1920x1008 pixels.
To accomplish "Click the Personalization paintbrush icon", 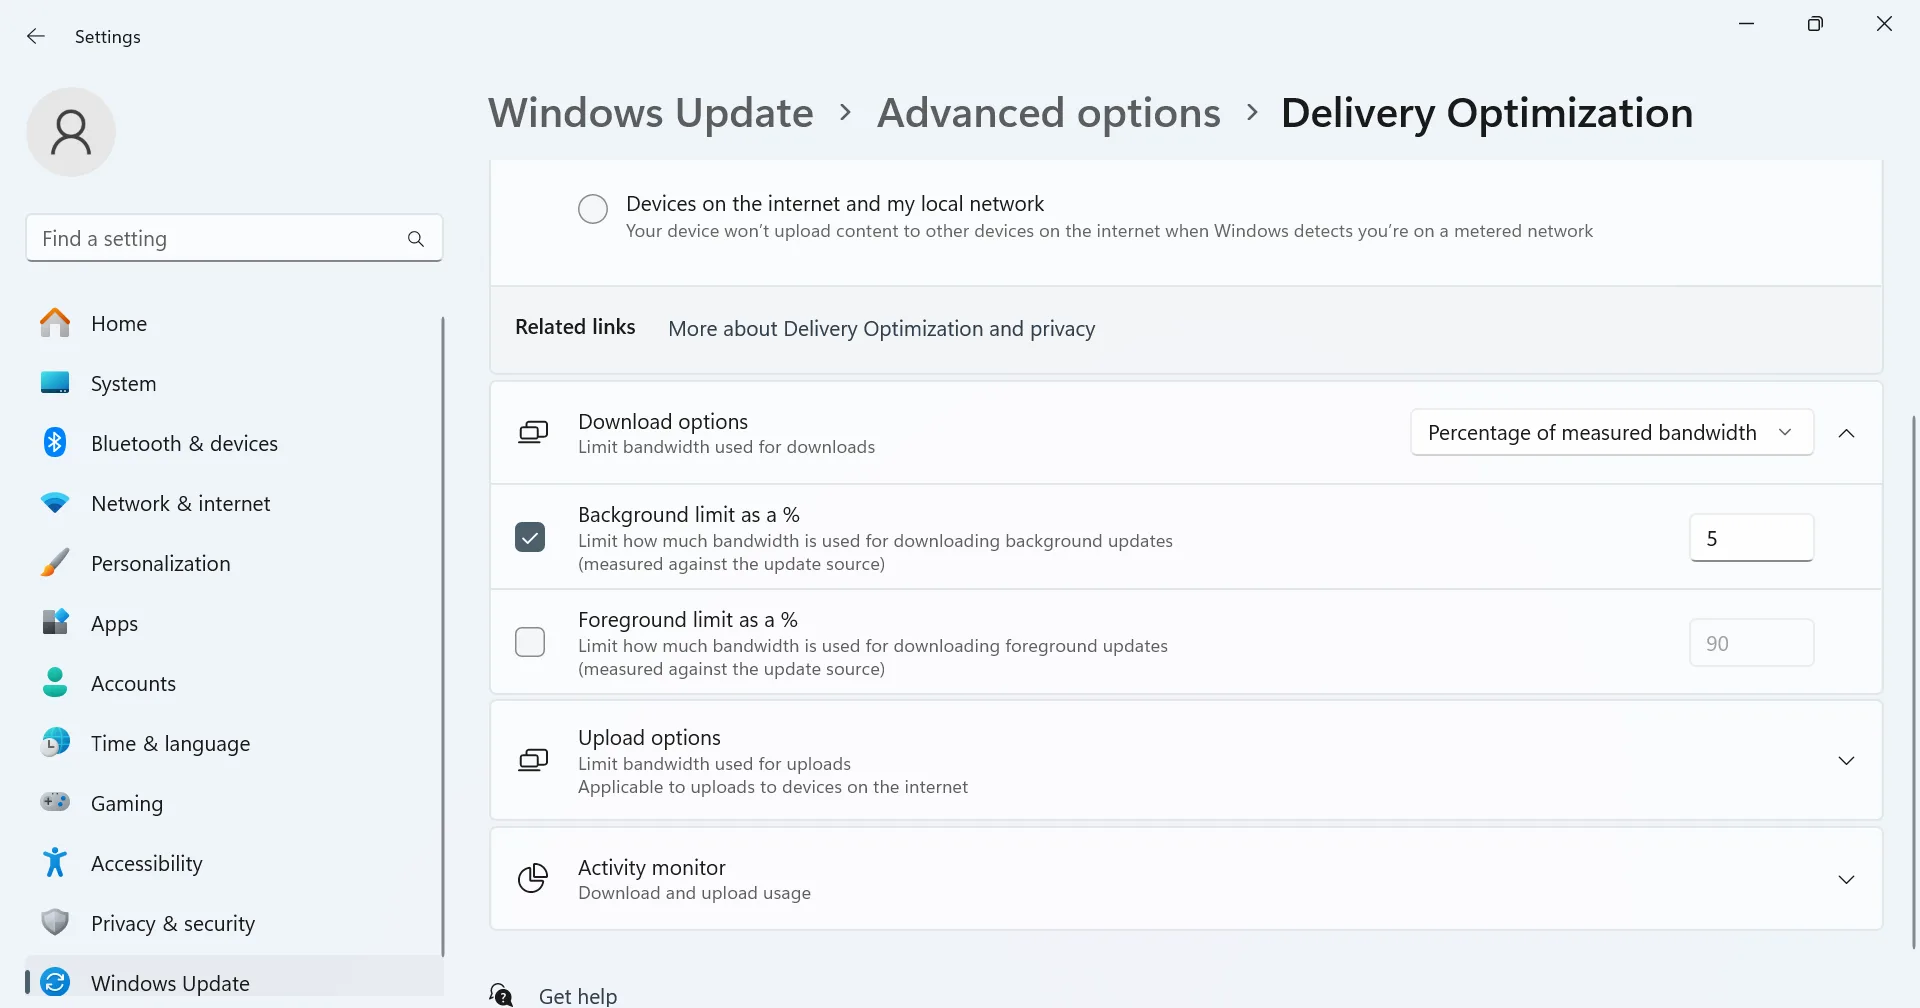I will click(55, 563).
